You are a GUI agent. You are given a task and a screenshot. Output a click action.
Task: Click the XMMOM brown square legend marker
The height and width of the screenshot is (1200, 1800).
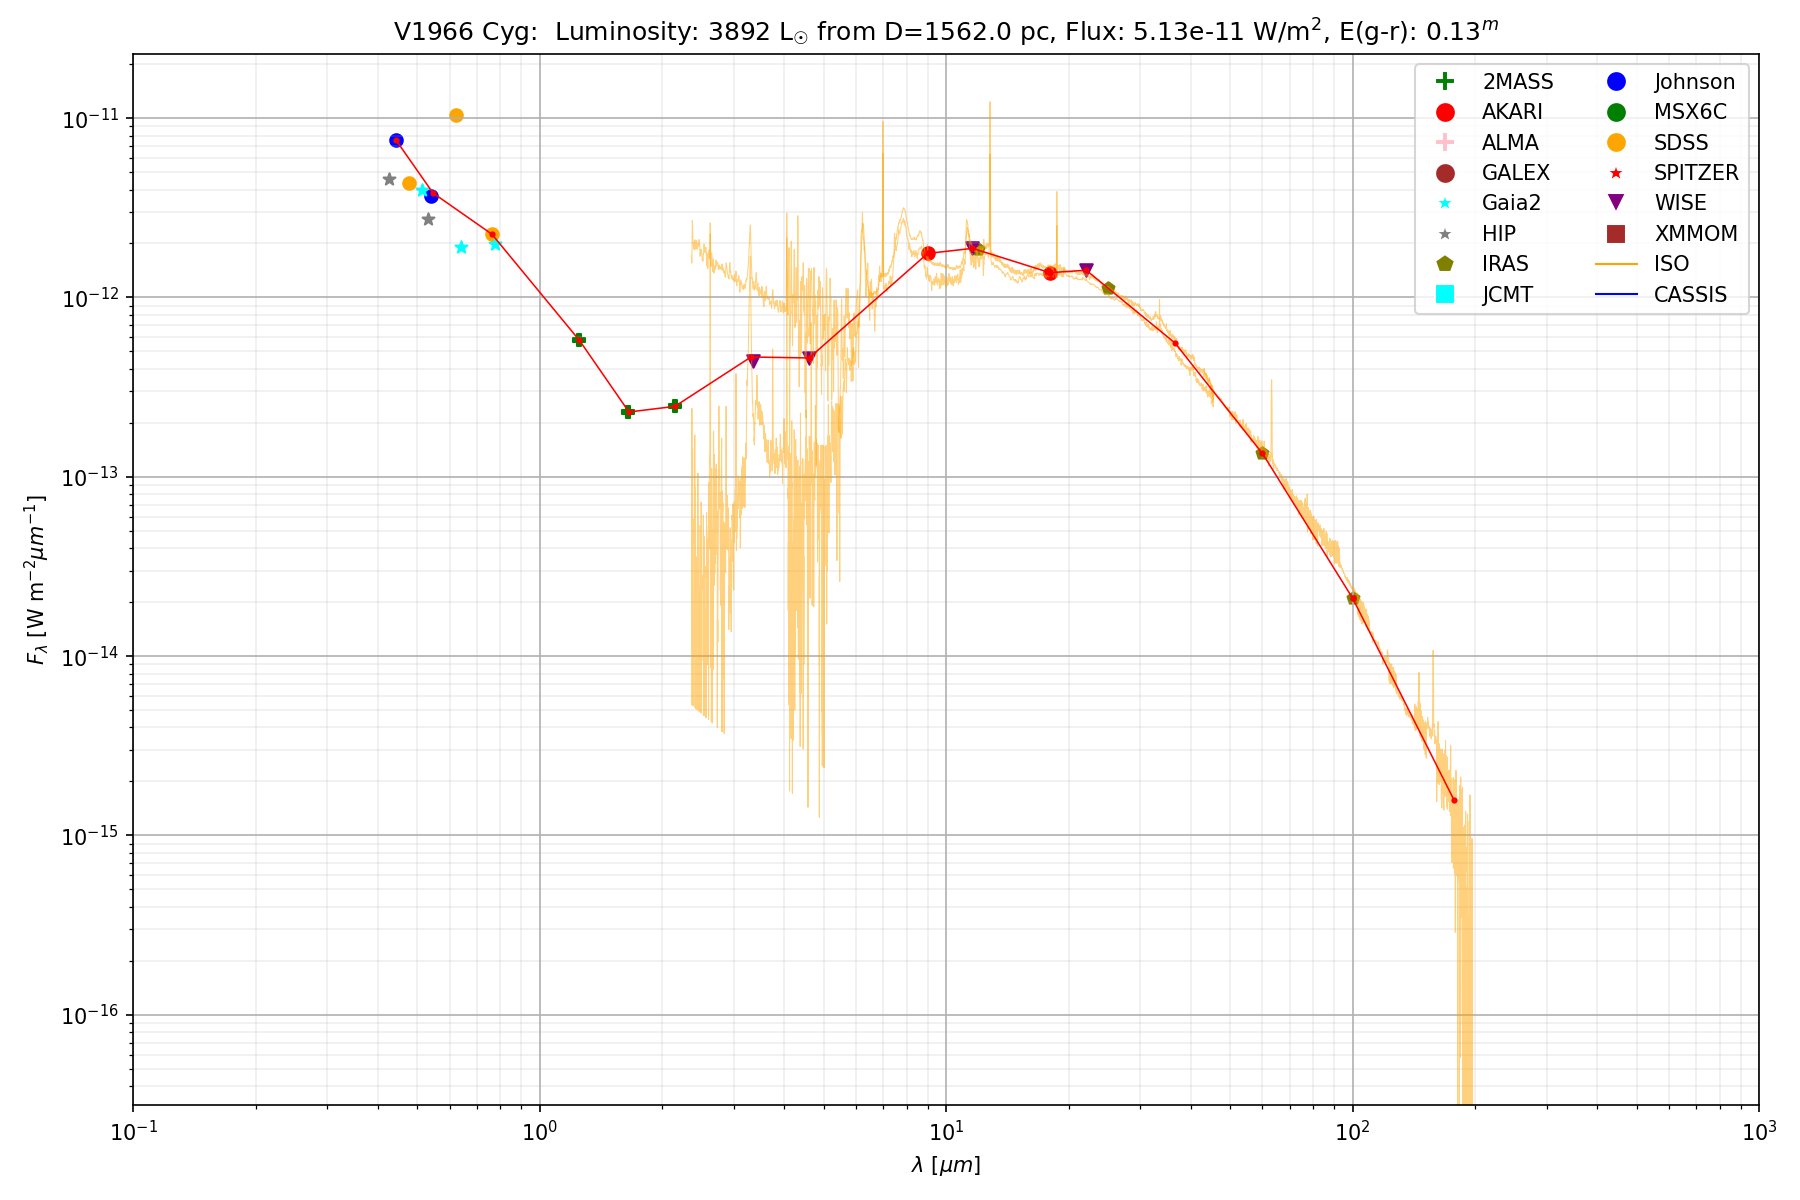(x=1616, y=234)
